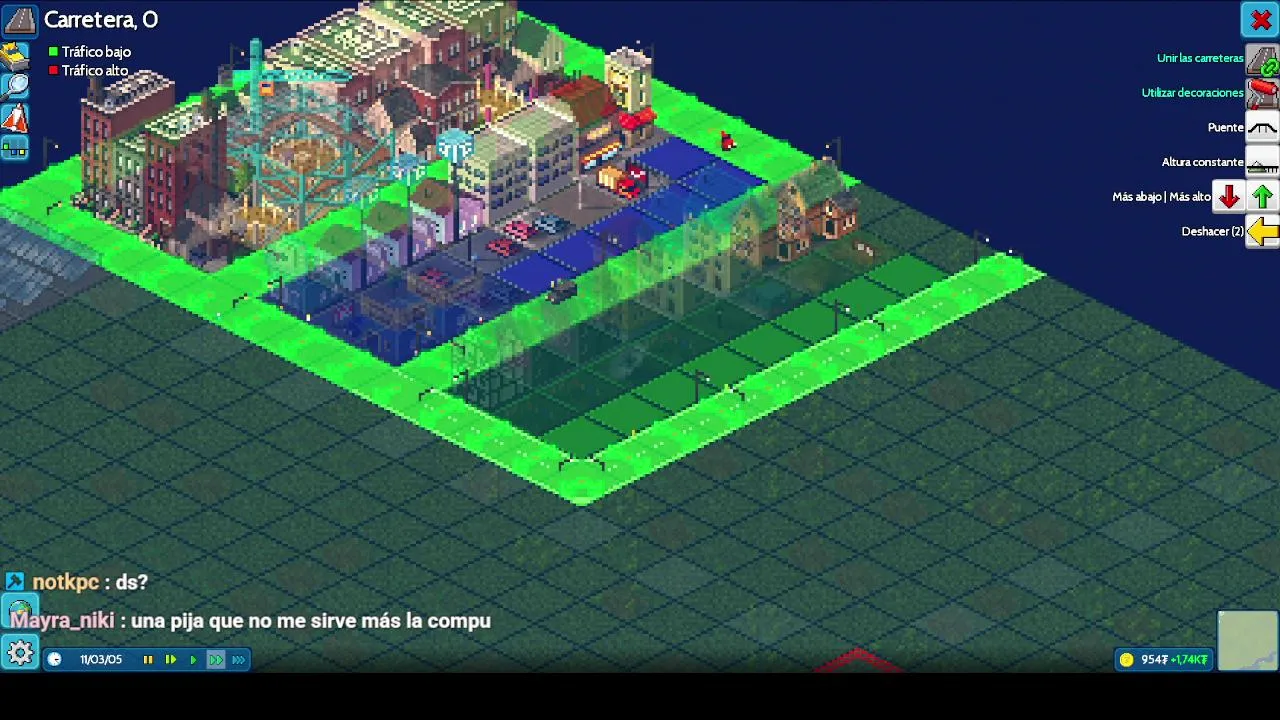Screen dimensions: 1280x720
Task: Open the taxi vehicle tool
Action: coord(15,55)
